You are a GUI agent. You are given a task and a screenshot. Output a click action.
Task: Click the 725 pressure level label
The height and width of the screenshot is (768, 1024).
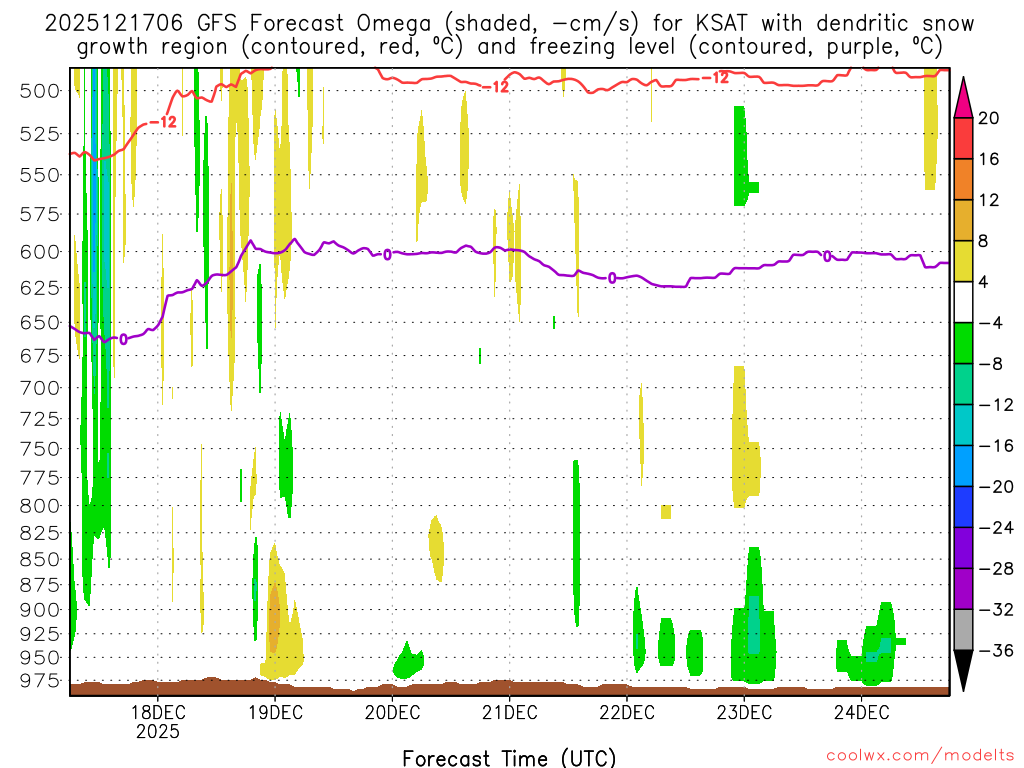coord(40,419)
